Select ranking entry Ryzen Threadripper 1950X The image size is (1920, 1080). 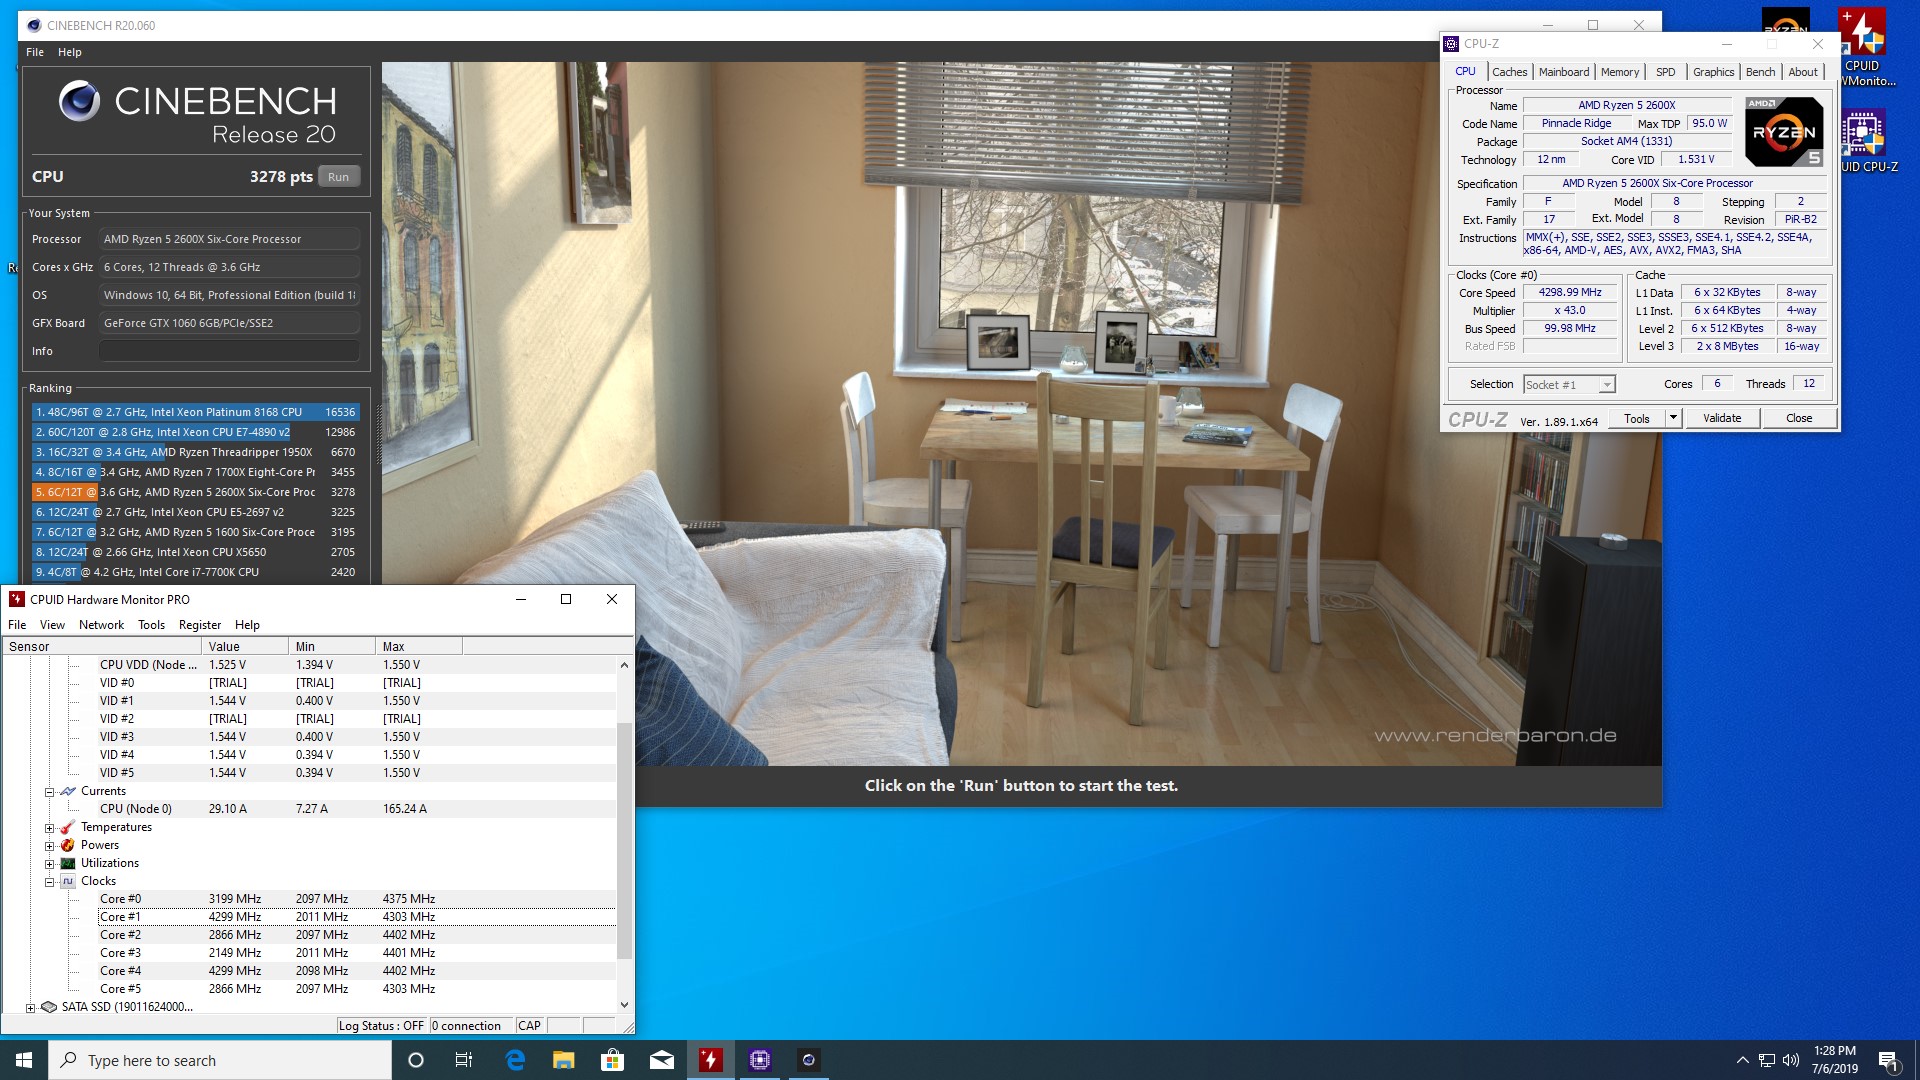pos(195,452)
